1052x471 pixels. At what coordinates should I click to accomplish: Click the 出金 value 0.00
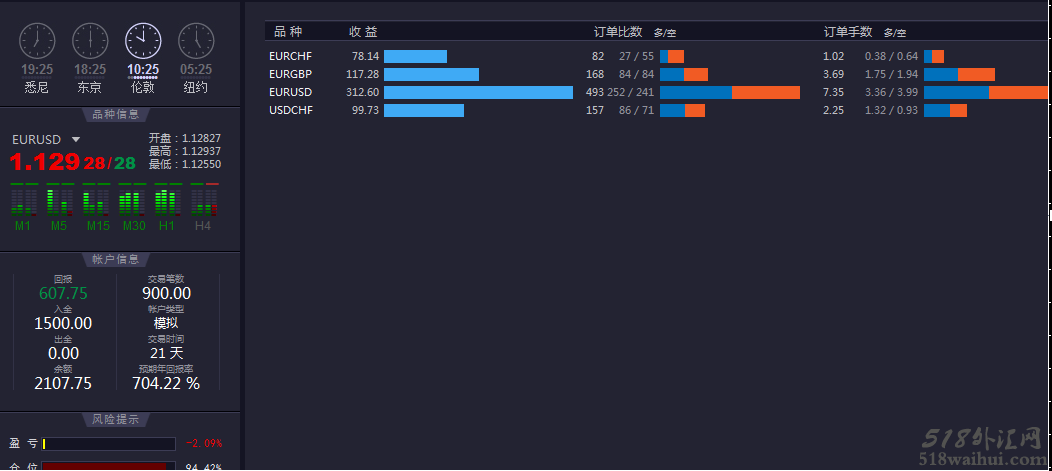coord(63,353)
